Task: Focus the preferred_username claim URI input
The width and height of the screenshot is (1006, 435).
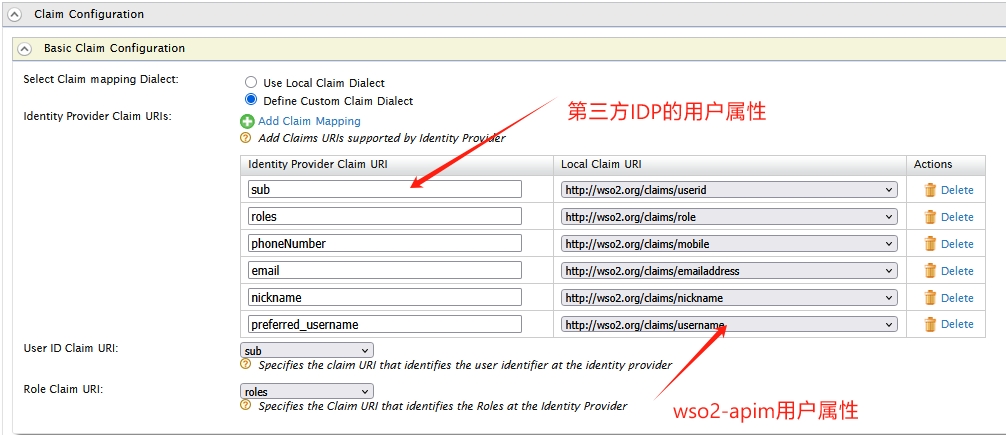Action: 384,324
